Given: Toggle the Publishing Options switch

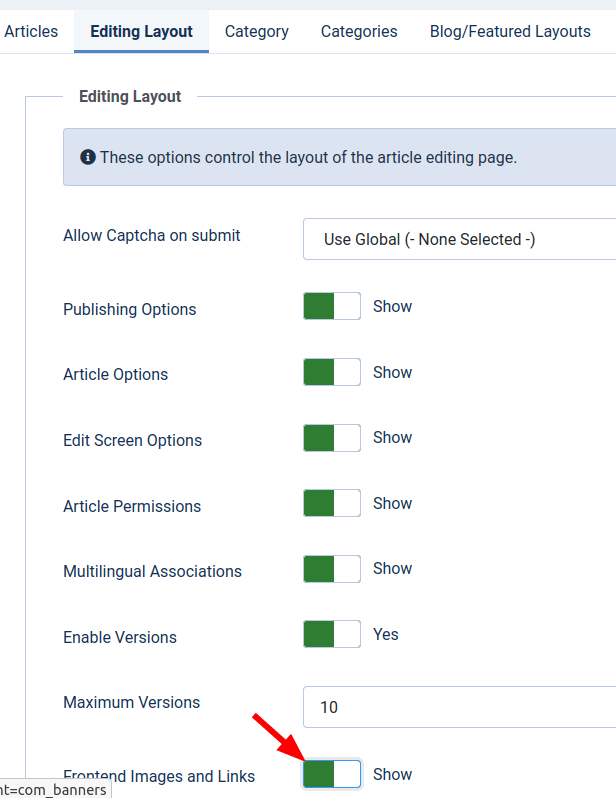Looking at the screenshot, I should 332,306.
